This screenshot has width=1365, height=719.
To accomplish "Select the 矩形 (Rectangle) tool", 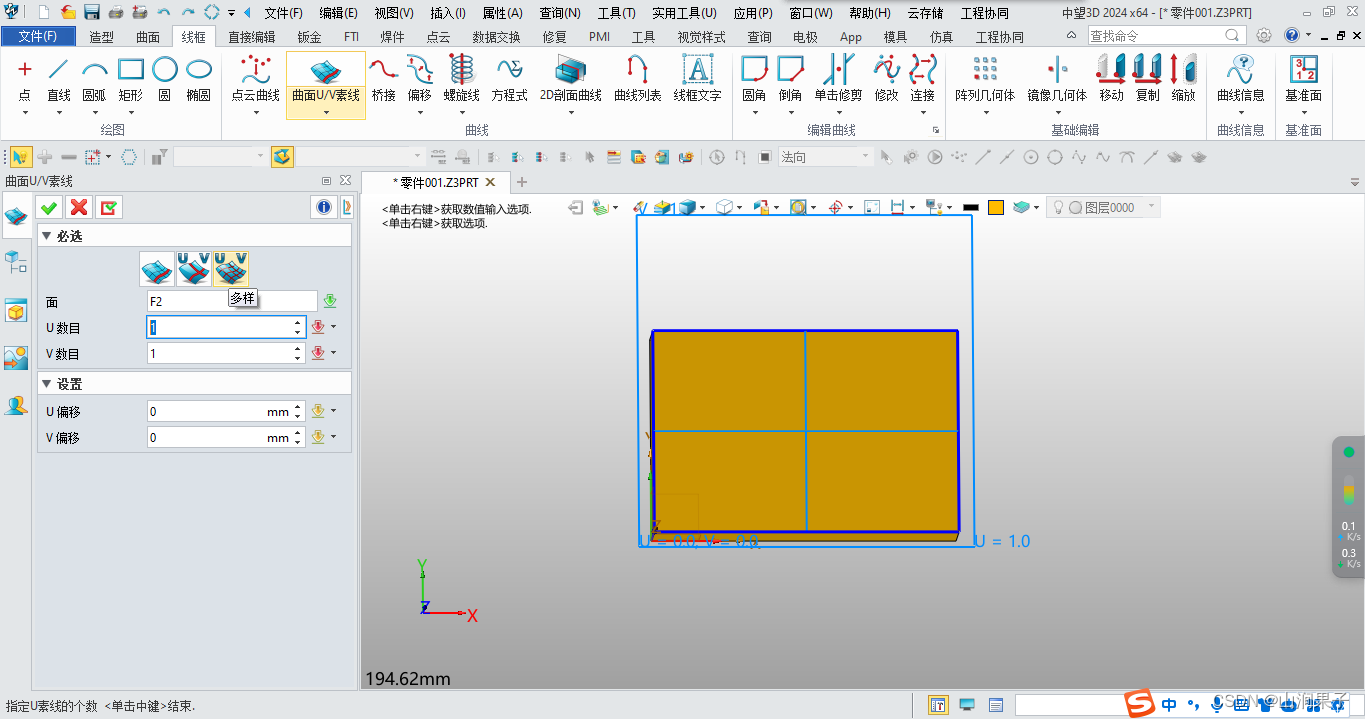I will 130,80.
